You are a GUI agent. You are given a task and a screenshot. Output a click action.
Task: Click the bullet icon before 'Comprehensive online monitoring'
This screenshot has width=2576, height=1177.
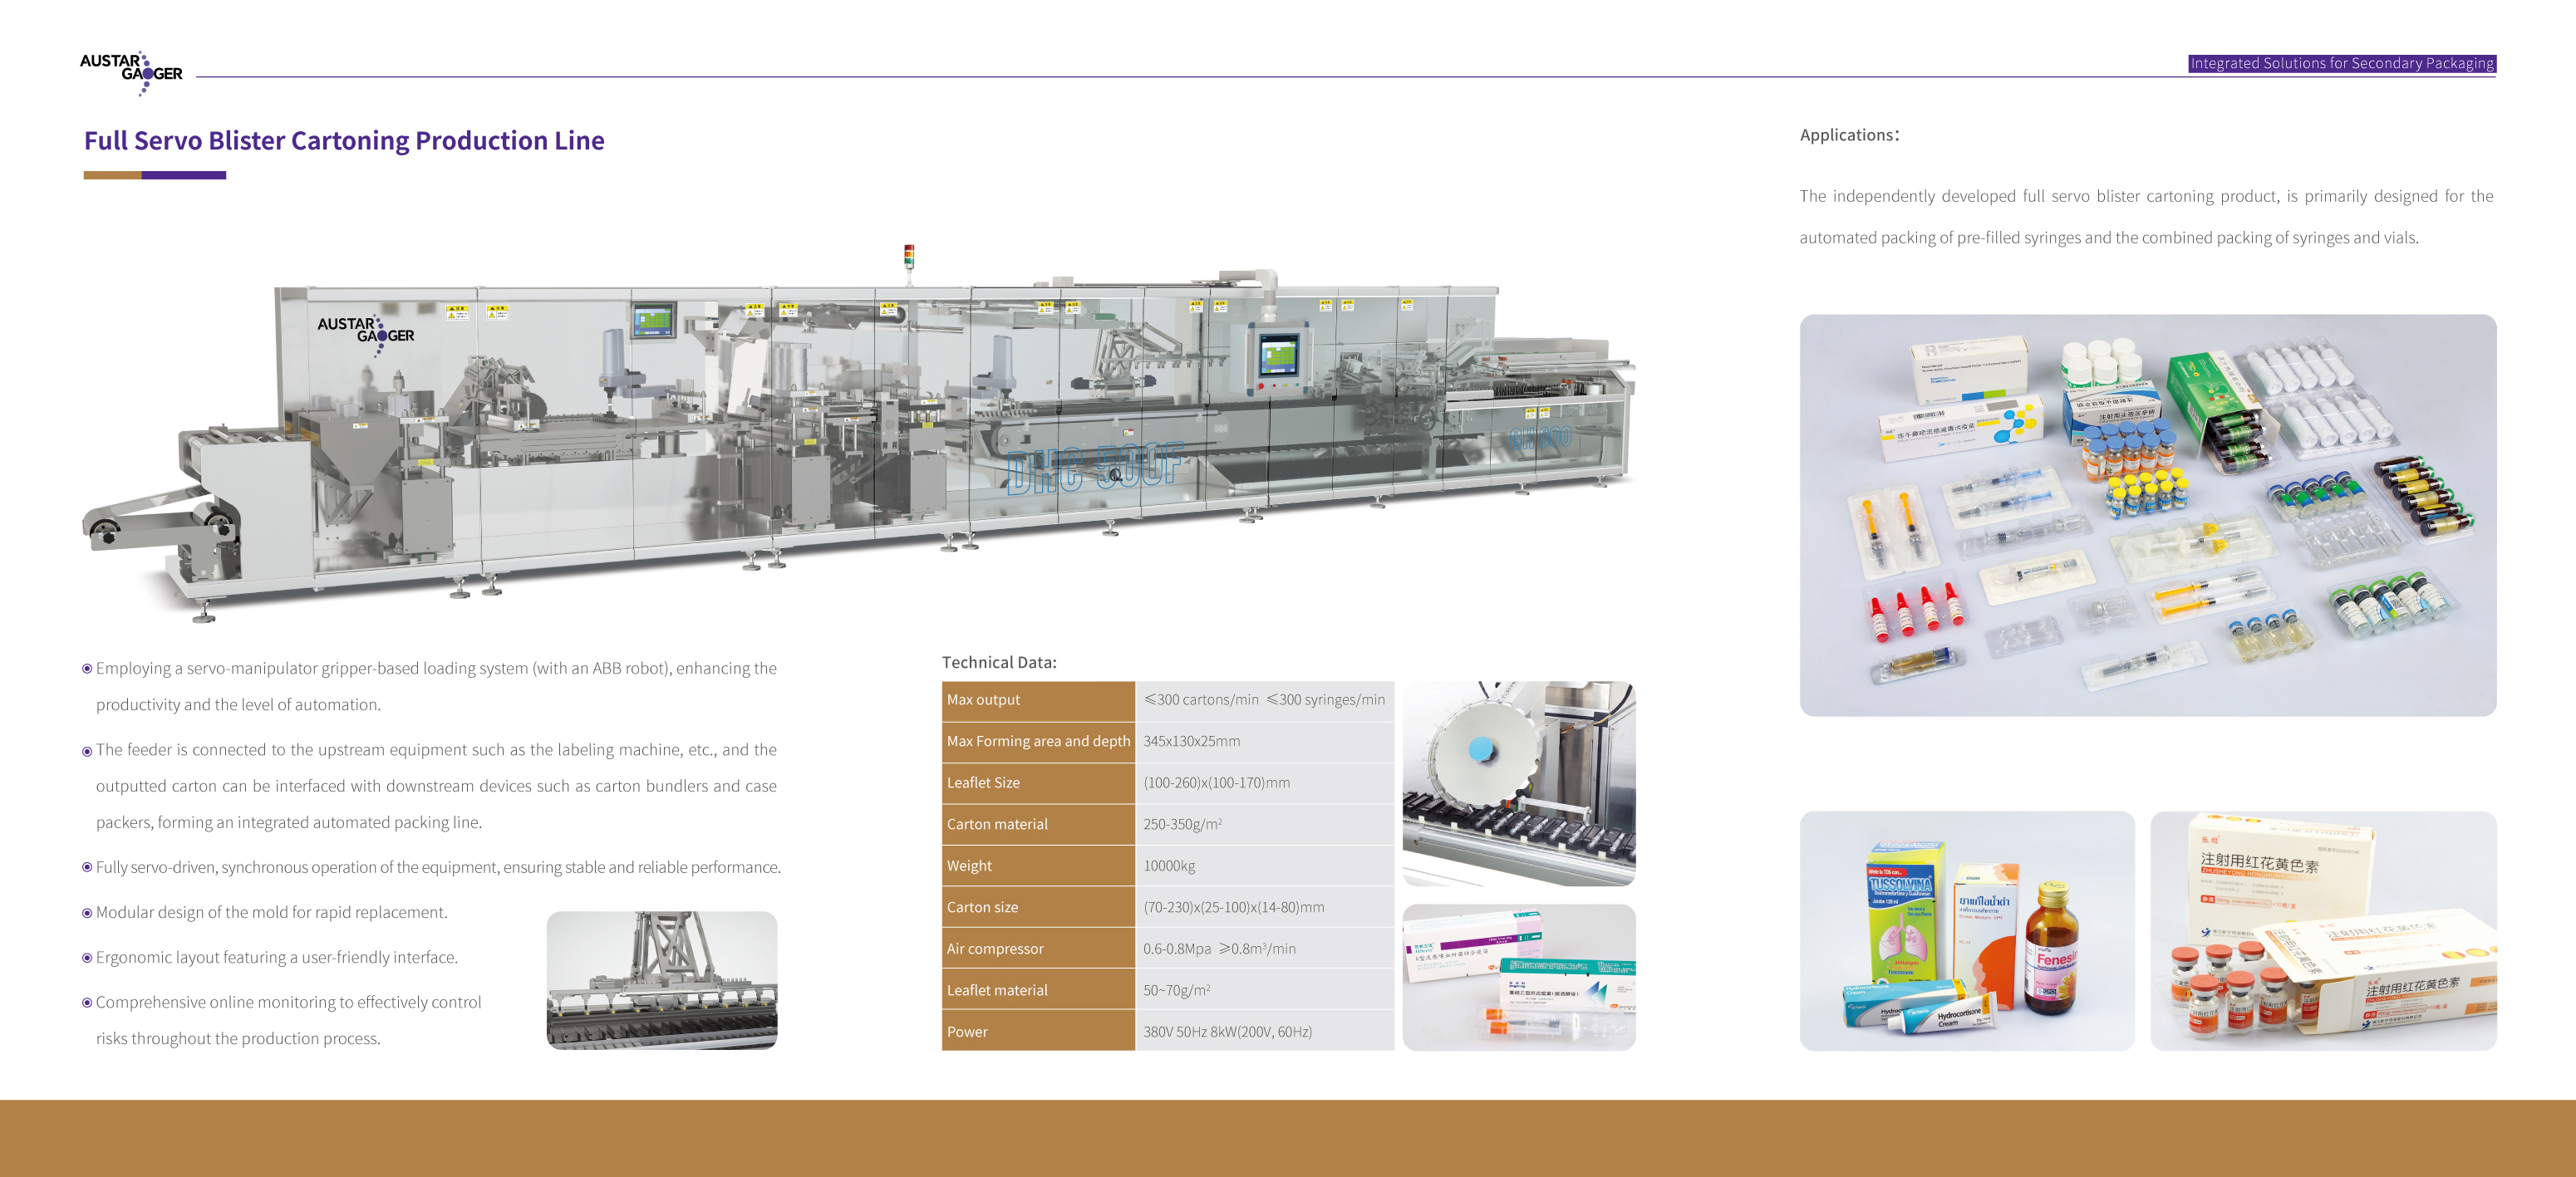pos(87,1002)
